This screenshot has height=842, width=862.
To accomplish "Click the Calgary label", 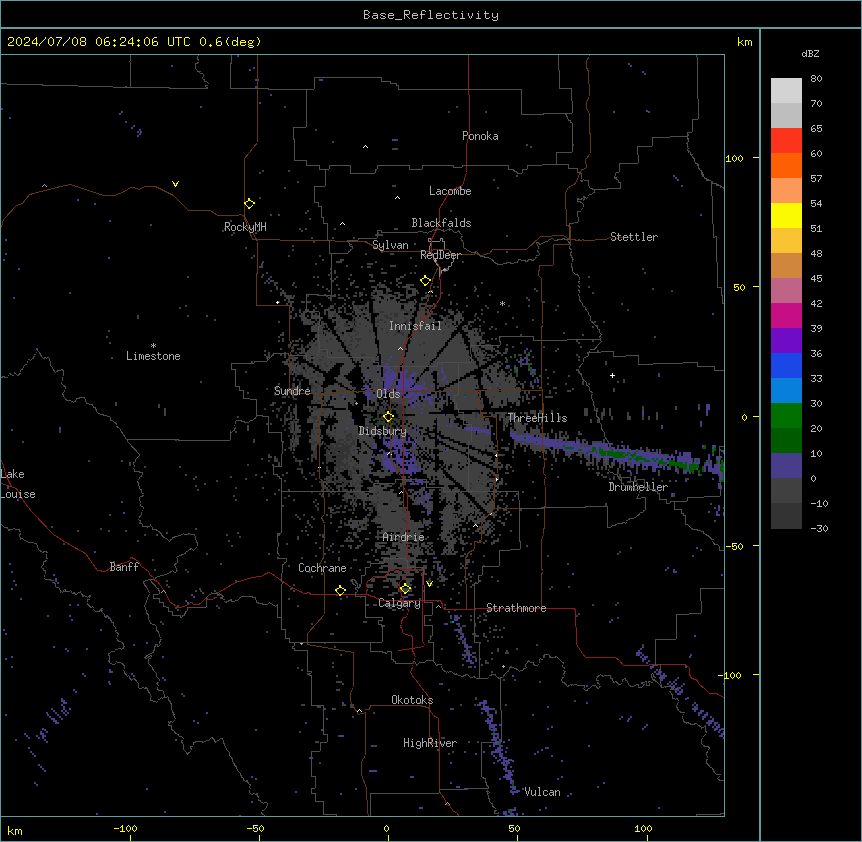I will pyautogui.click(x=400, y=603).
